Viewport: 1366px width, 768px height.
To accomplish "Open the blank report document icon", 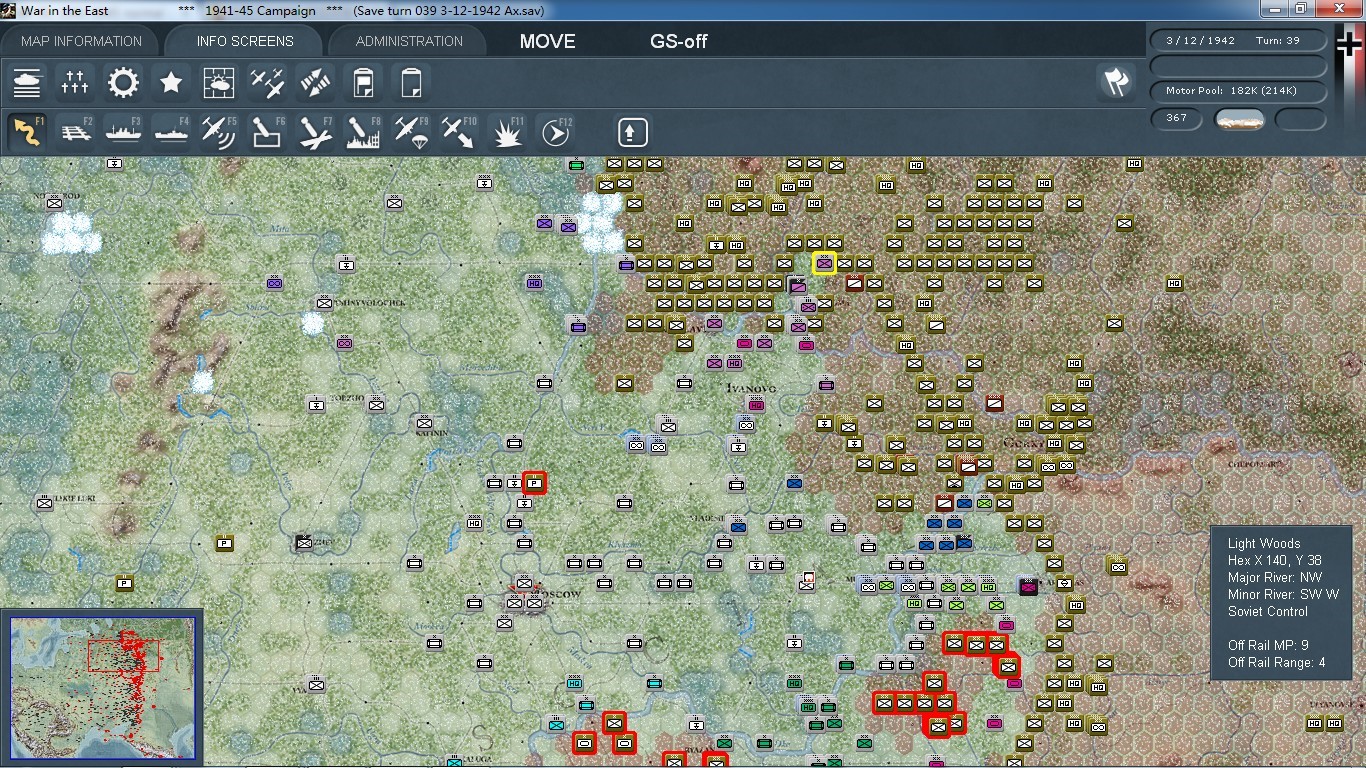I will tap(411, 83).
